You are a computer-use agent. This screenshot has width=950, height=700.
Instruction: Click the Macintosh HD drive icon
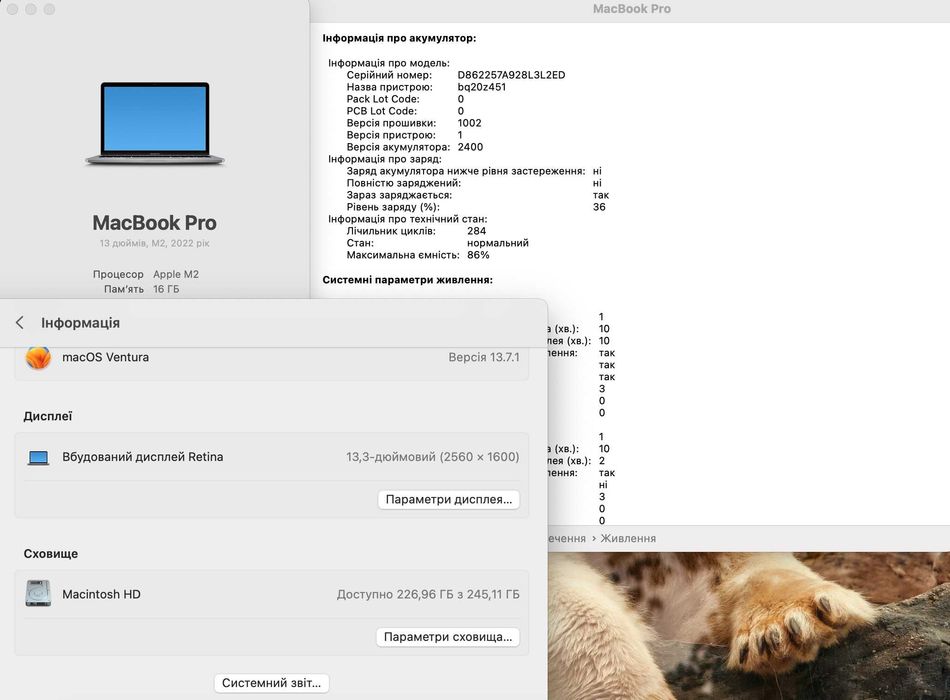coord(38,594)
